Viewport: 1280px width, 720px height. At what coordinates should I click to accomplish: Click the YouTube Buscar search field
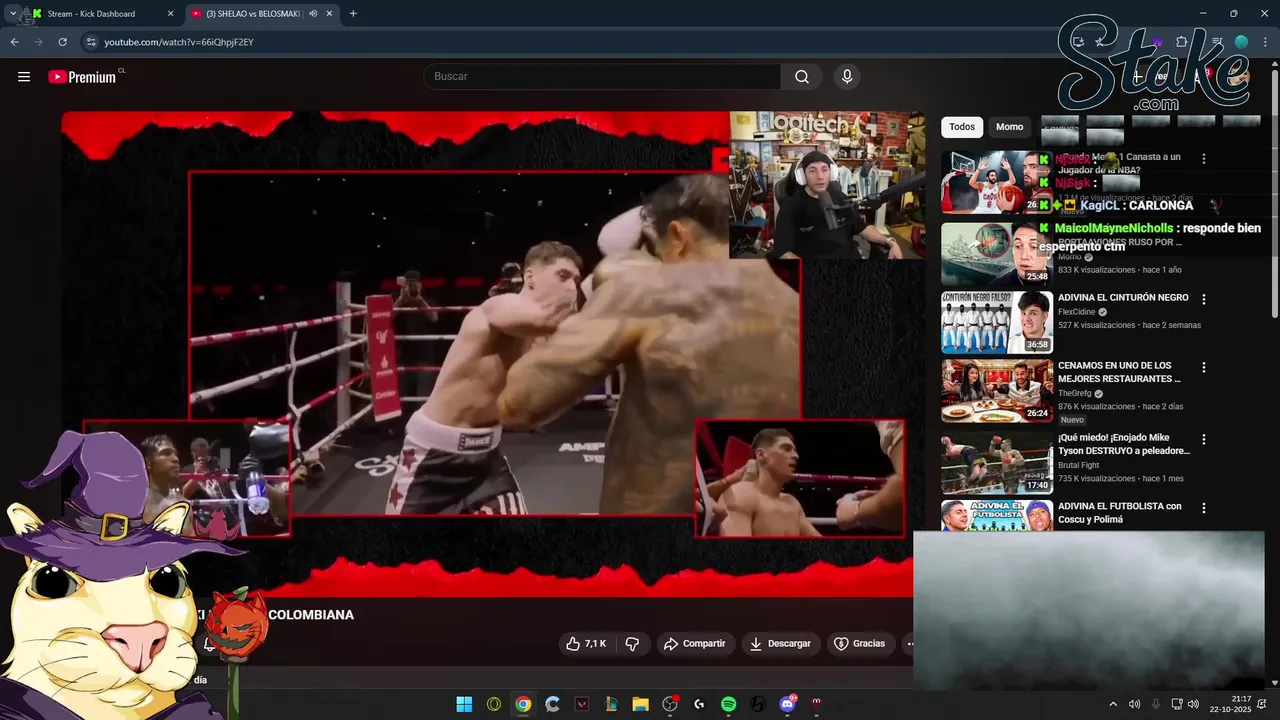(602, 77)
